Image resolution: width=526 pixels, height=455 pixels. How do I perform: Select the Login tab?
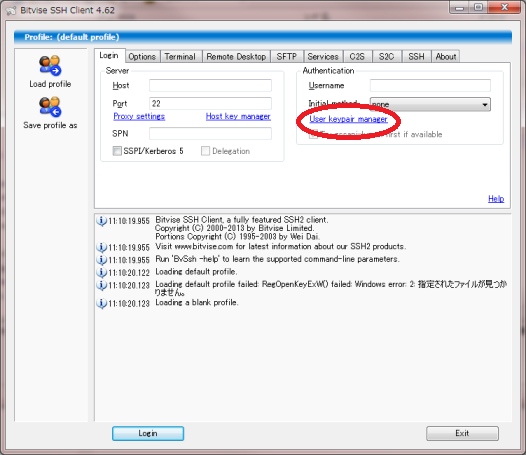pos(109,55)
